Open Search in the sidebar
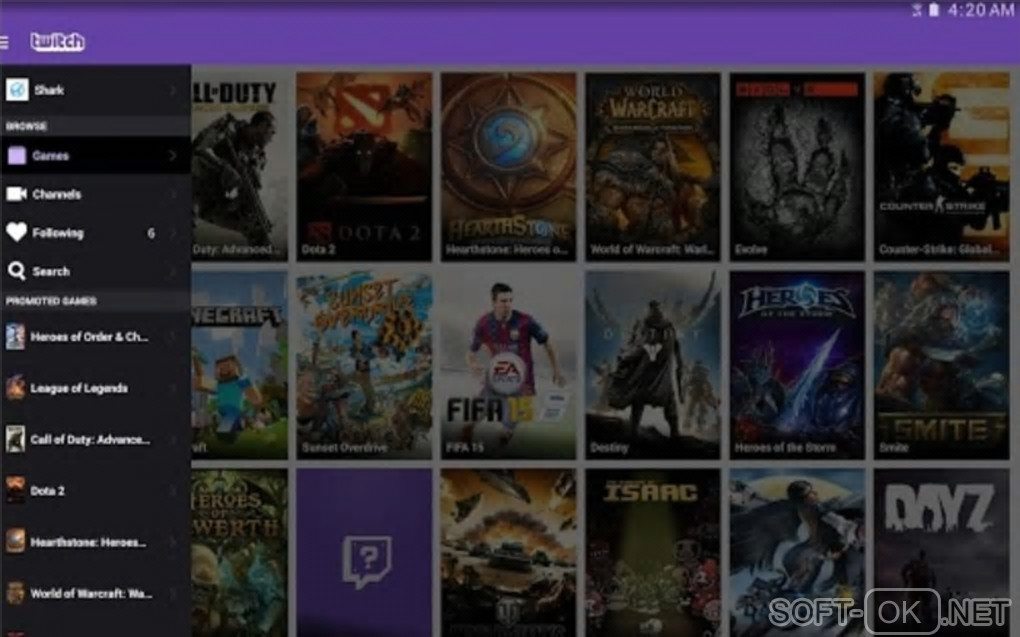Viewport: 1020px width, 637px height. click(96, 271)
